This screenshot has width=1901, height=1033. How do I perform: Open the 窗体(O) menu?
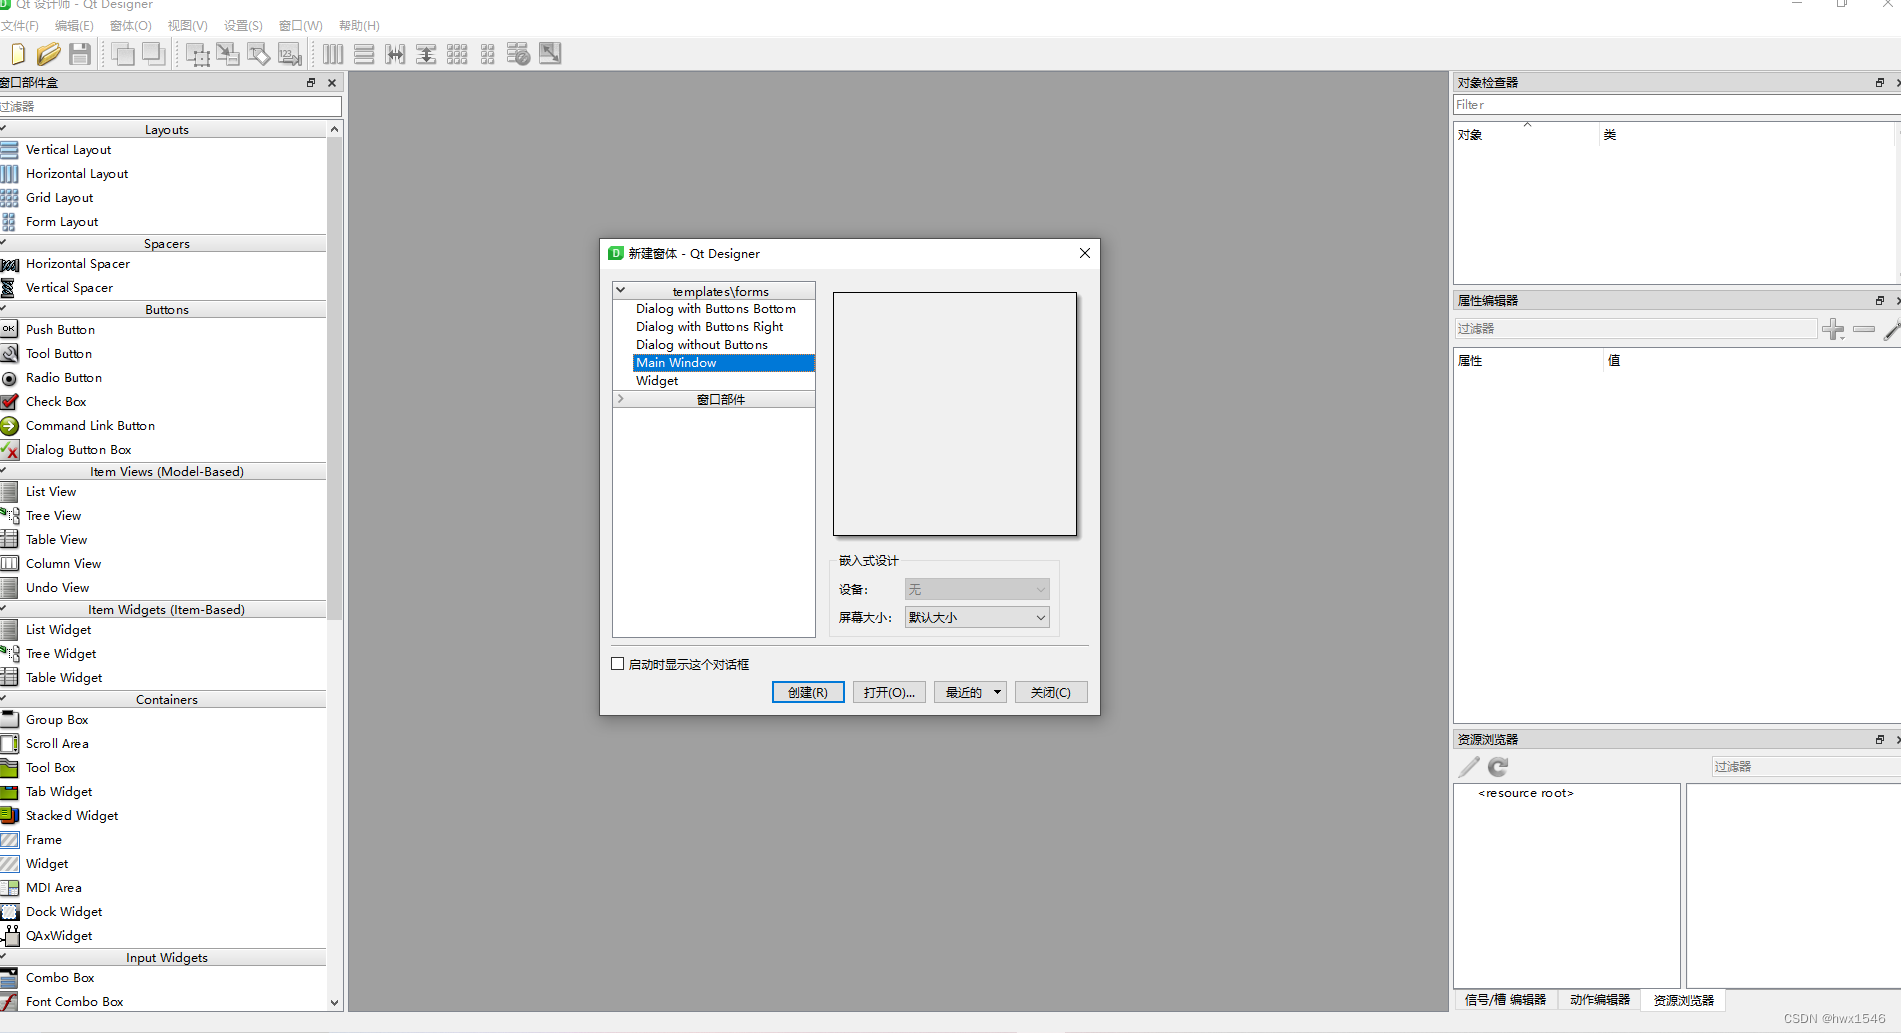pyautogui.click(x=131, y=25)
